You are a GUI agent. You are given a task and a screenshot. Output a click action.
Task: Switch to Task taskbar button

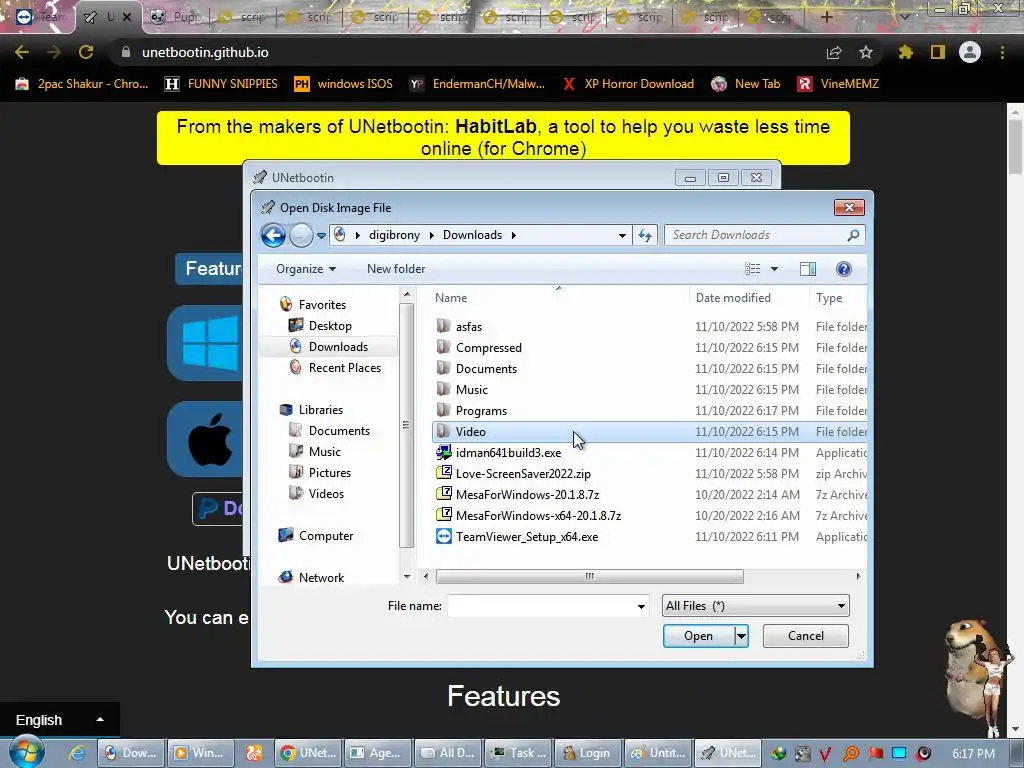(x=520, y=753)
